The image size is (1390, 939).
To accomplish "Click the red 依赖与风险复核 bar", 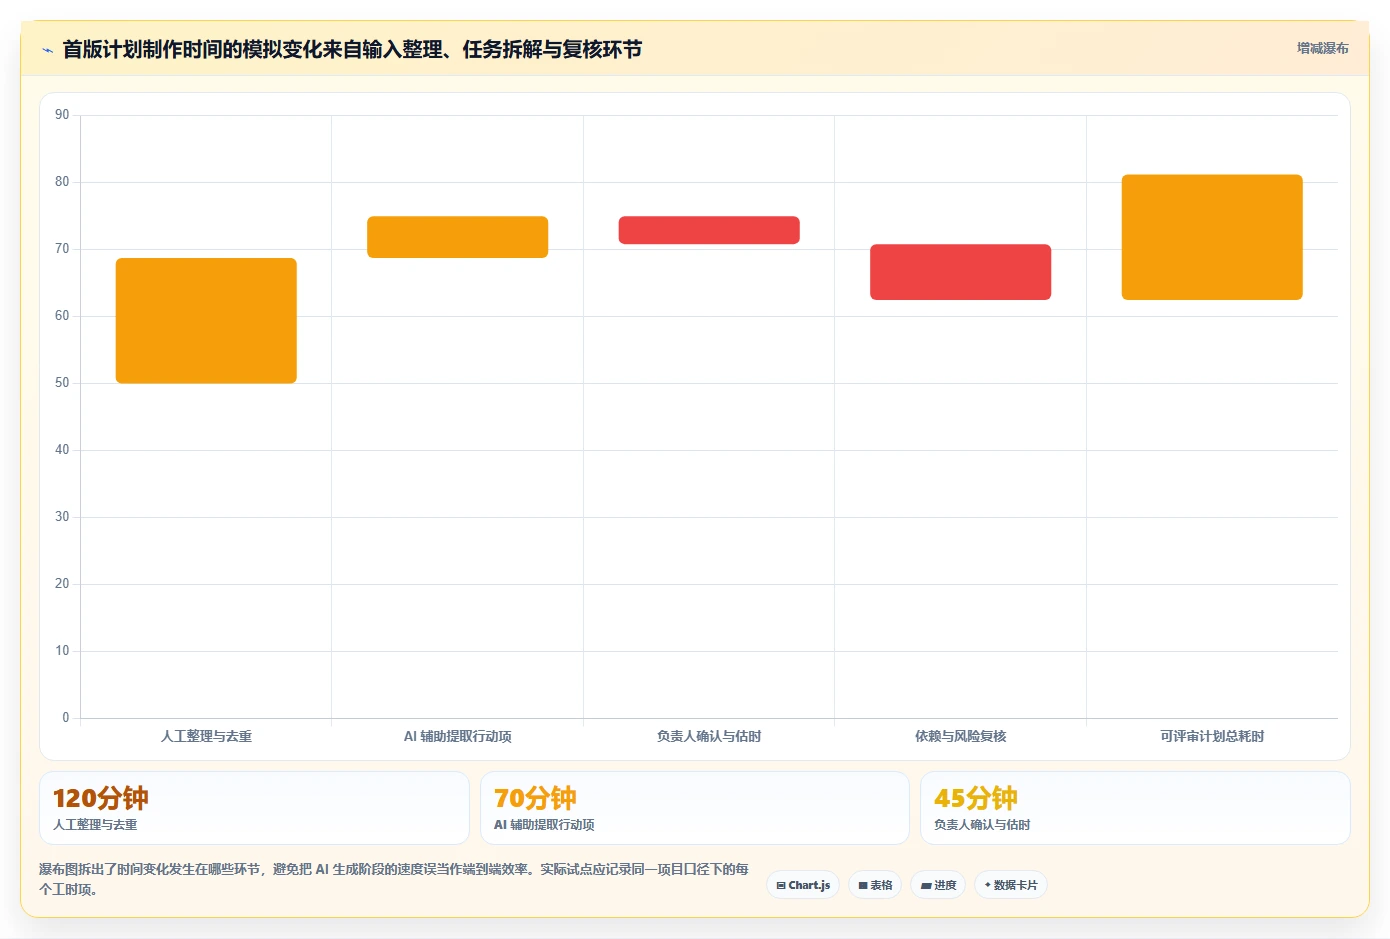I will (960, 272).
